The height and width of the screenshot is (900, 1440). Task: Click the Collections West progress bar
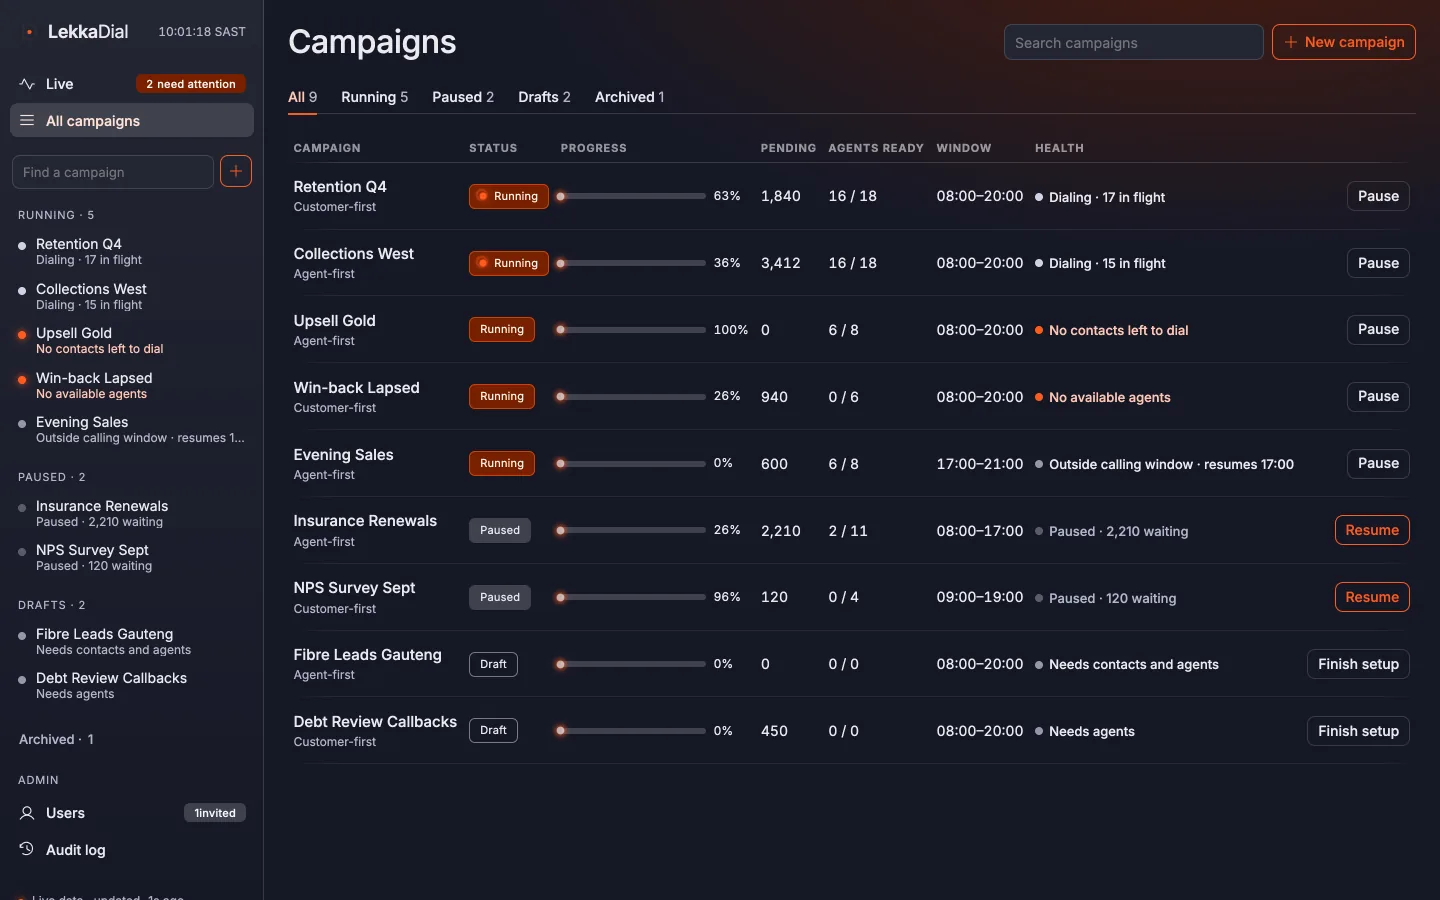tap(631, 263)
